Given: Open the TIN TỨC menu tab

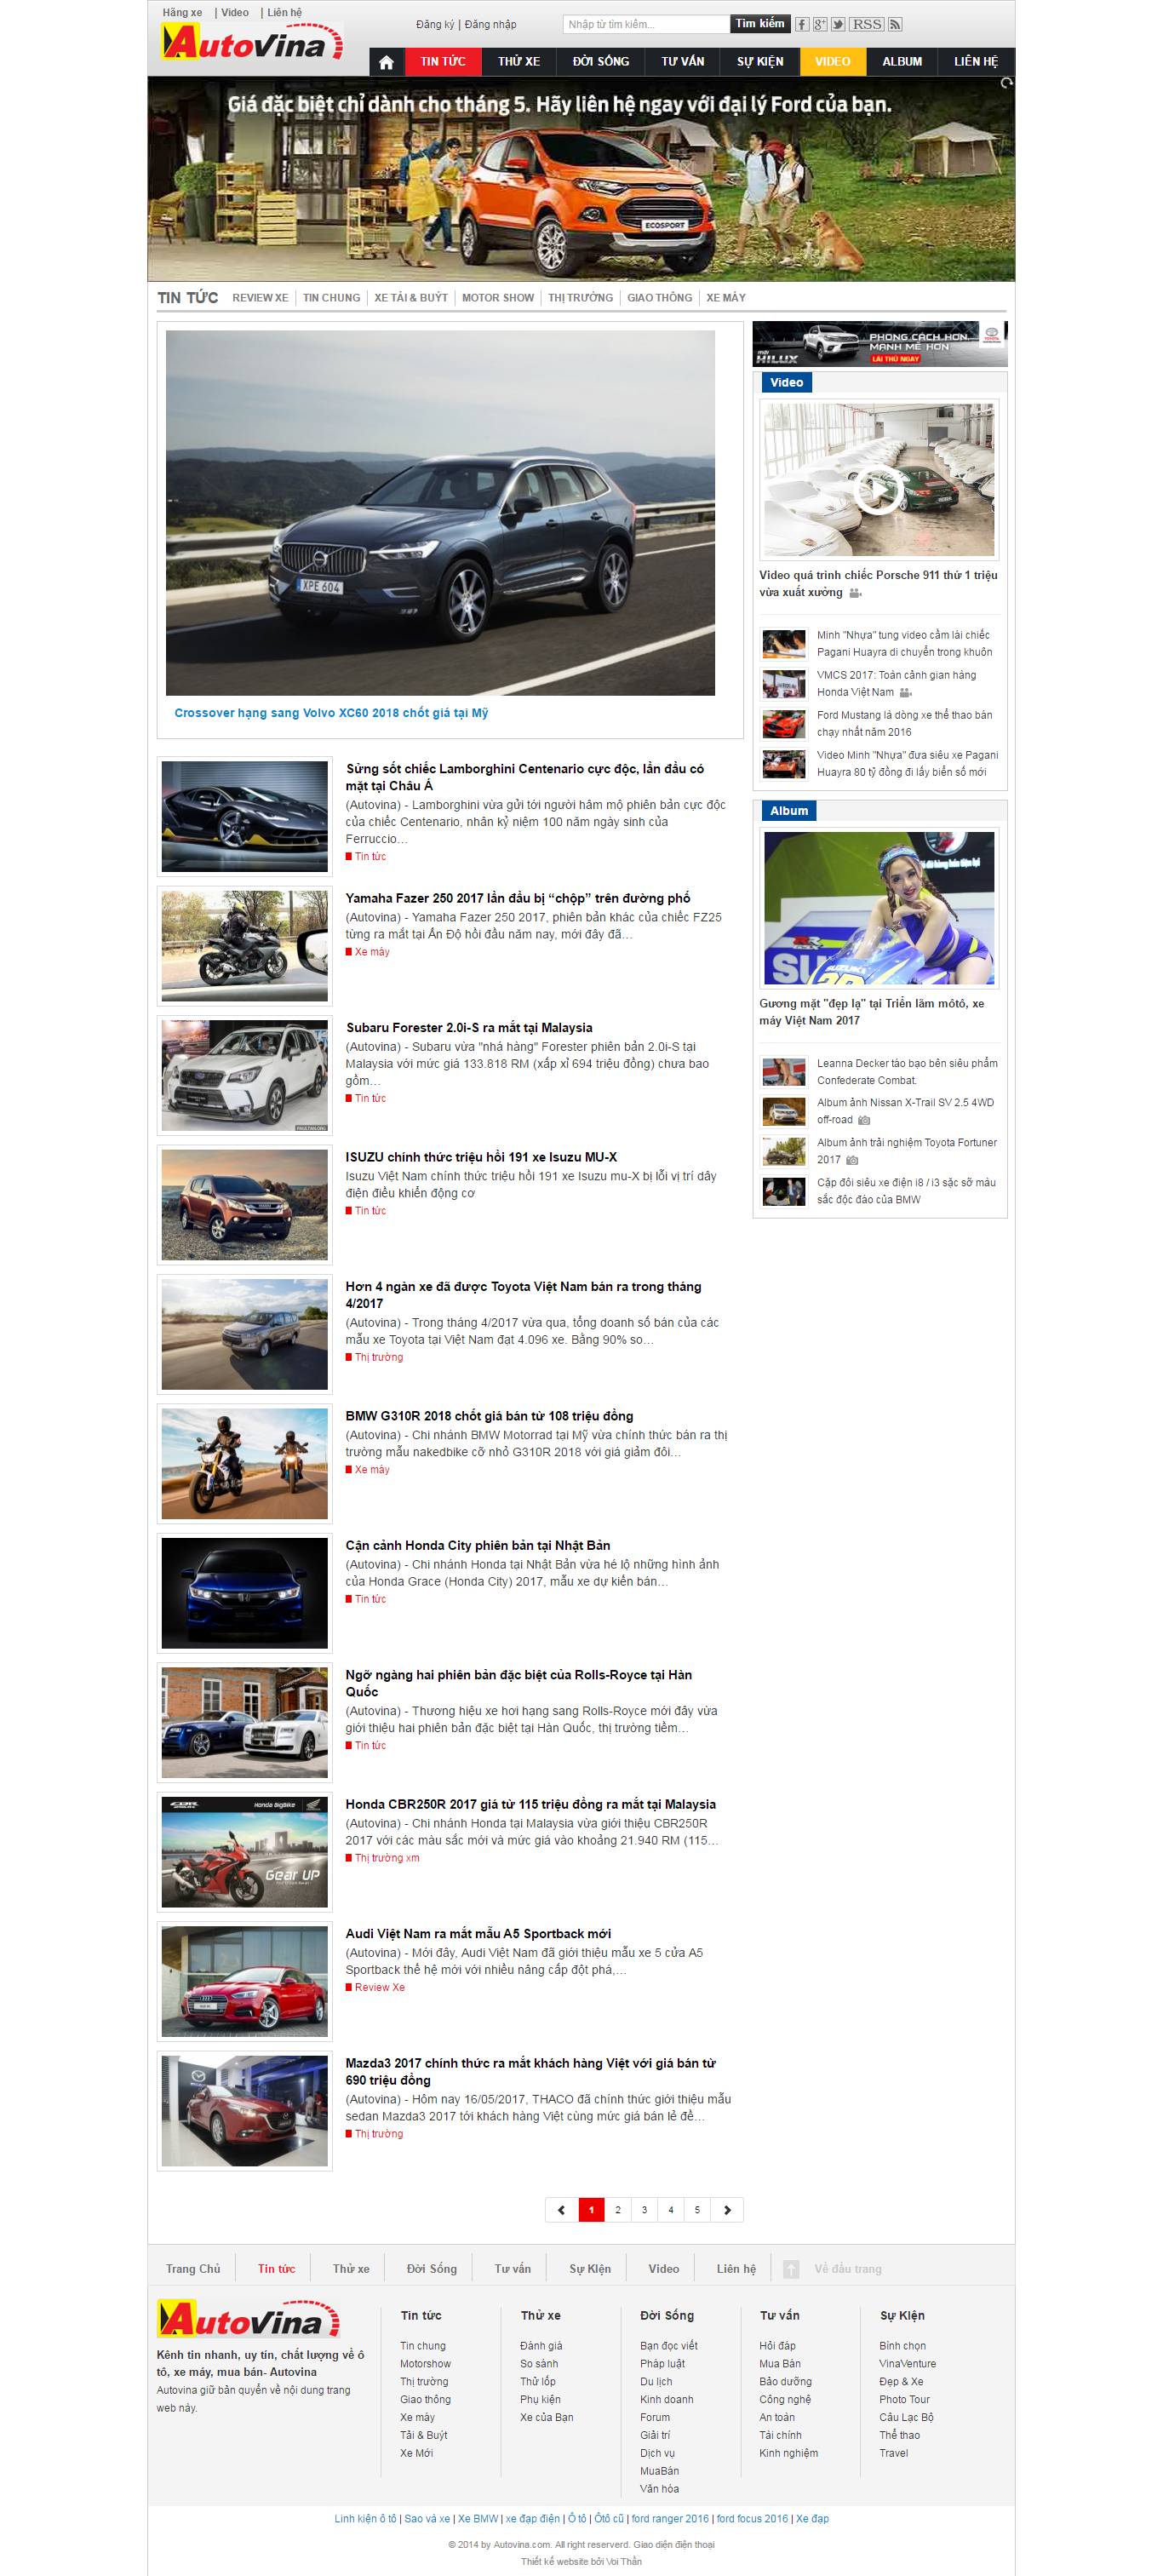Looking at the screenshot, I should click(443, 62).
